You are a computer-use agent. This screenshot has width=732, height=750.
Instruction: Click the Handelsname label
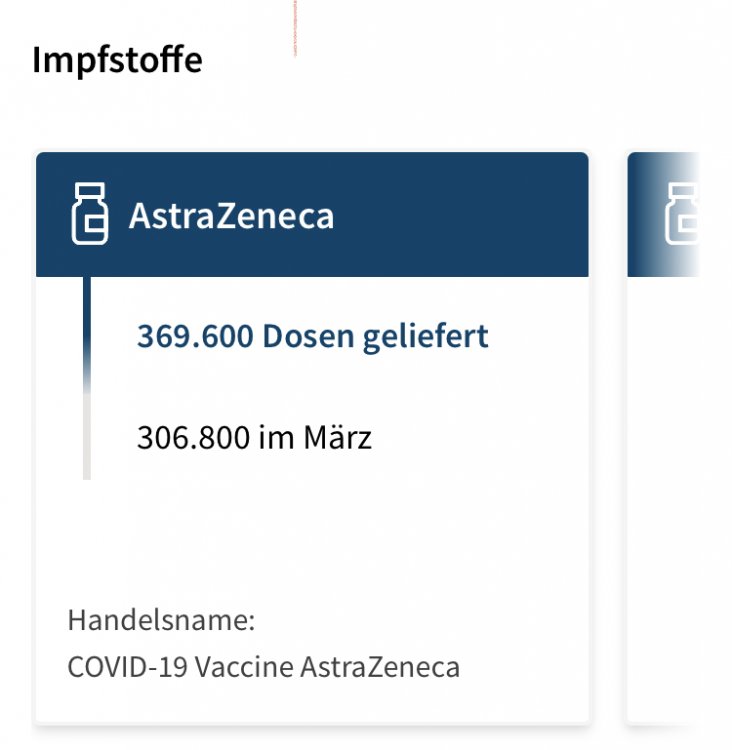(x=161, y=620)
